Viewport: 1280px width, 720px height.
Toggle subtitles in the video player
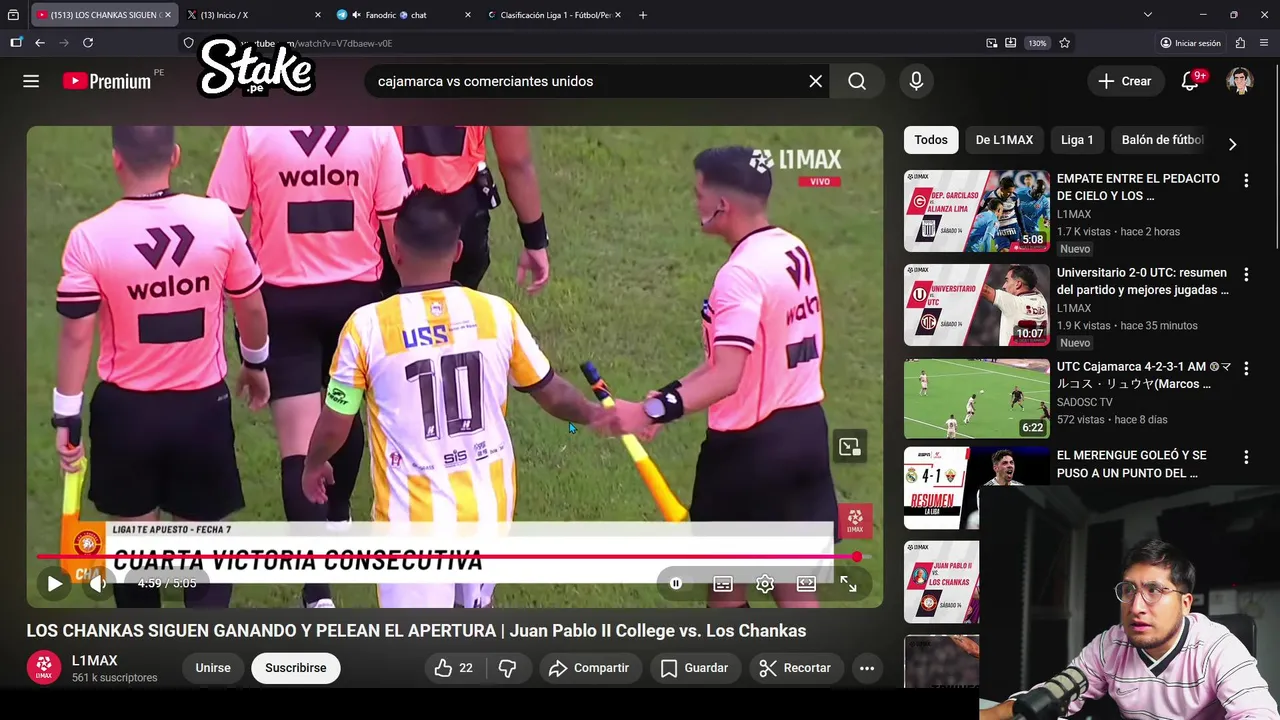pyautogui.click(x=722, y=583)
